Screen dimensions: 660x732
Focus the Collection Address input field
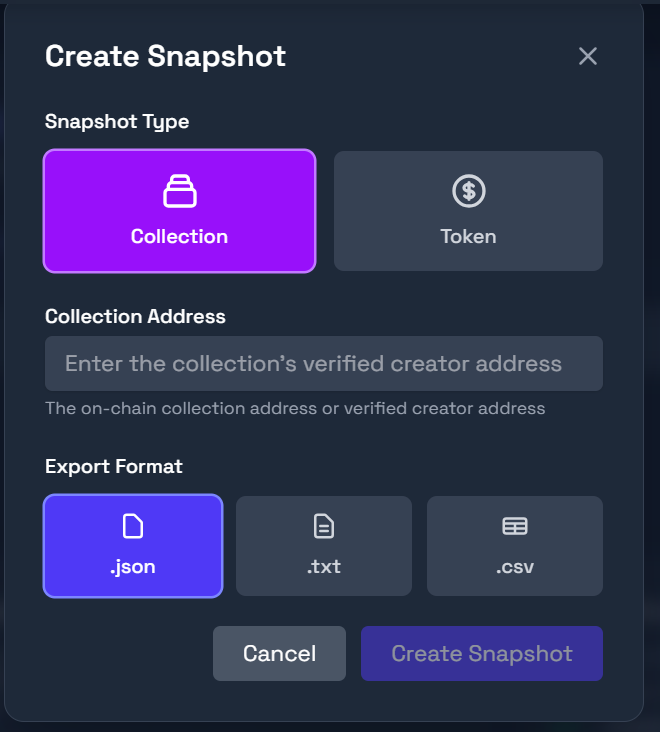pyautogui.click(x=324, y=363)
